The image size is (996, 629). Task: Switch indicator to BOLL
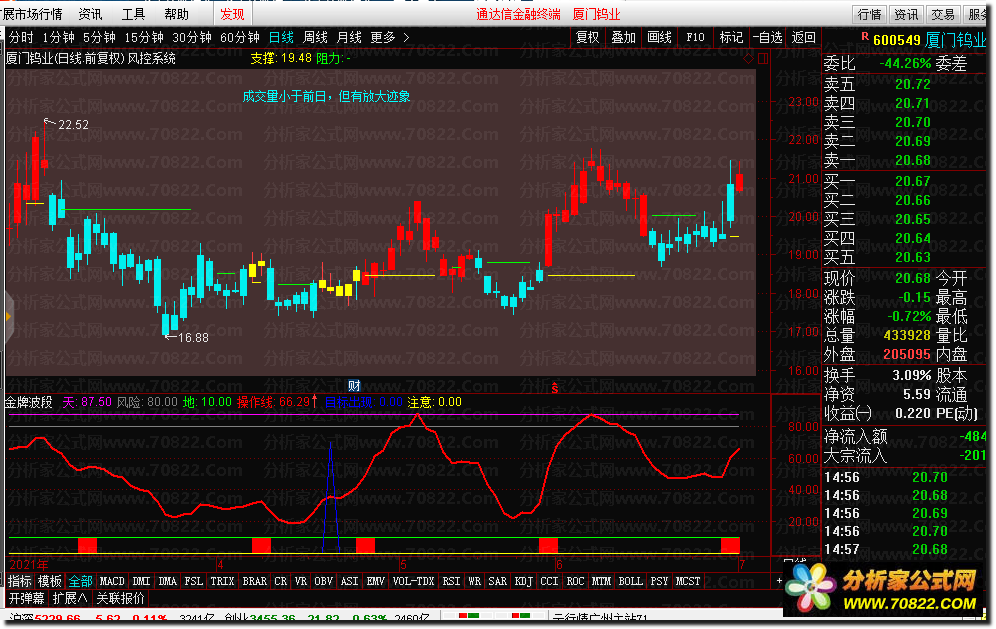(631, 581)
